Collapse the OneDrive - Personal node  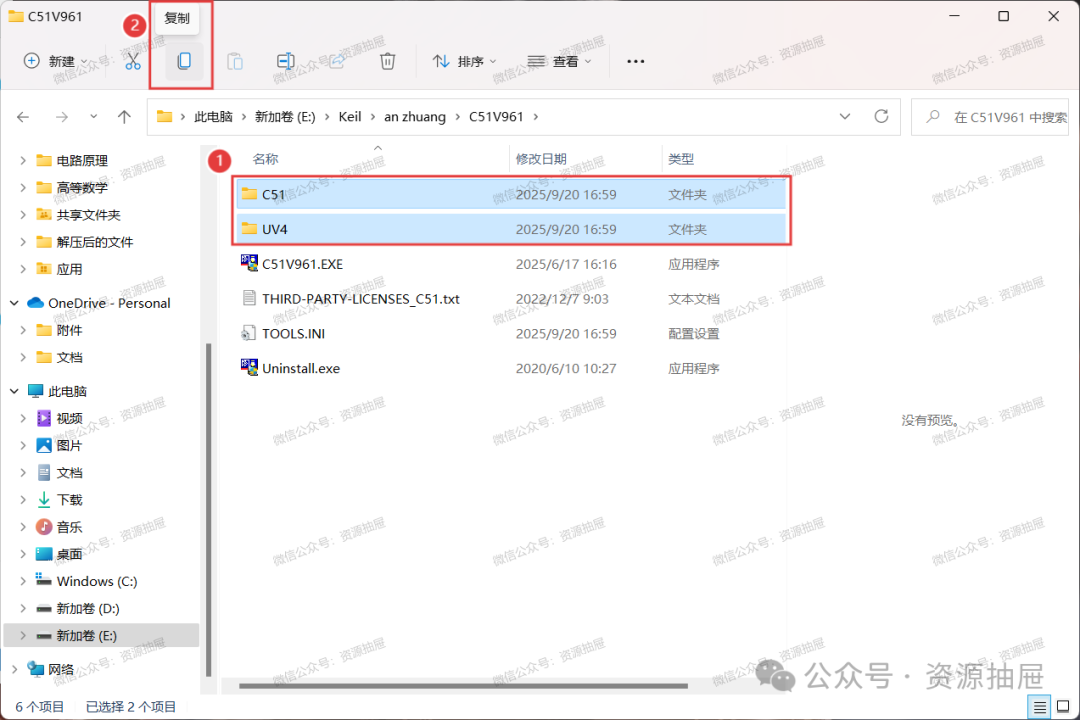pos(14,303)
